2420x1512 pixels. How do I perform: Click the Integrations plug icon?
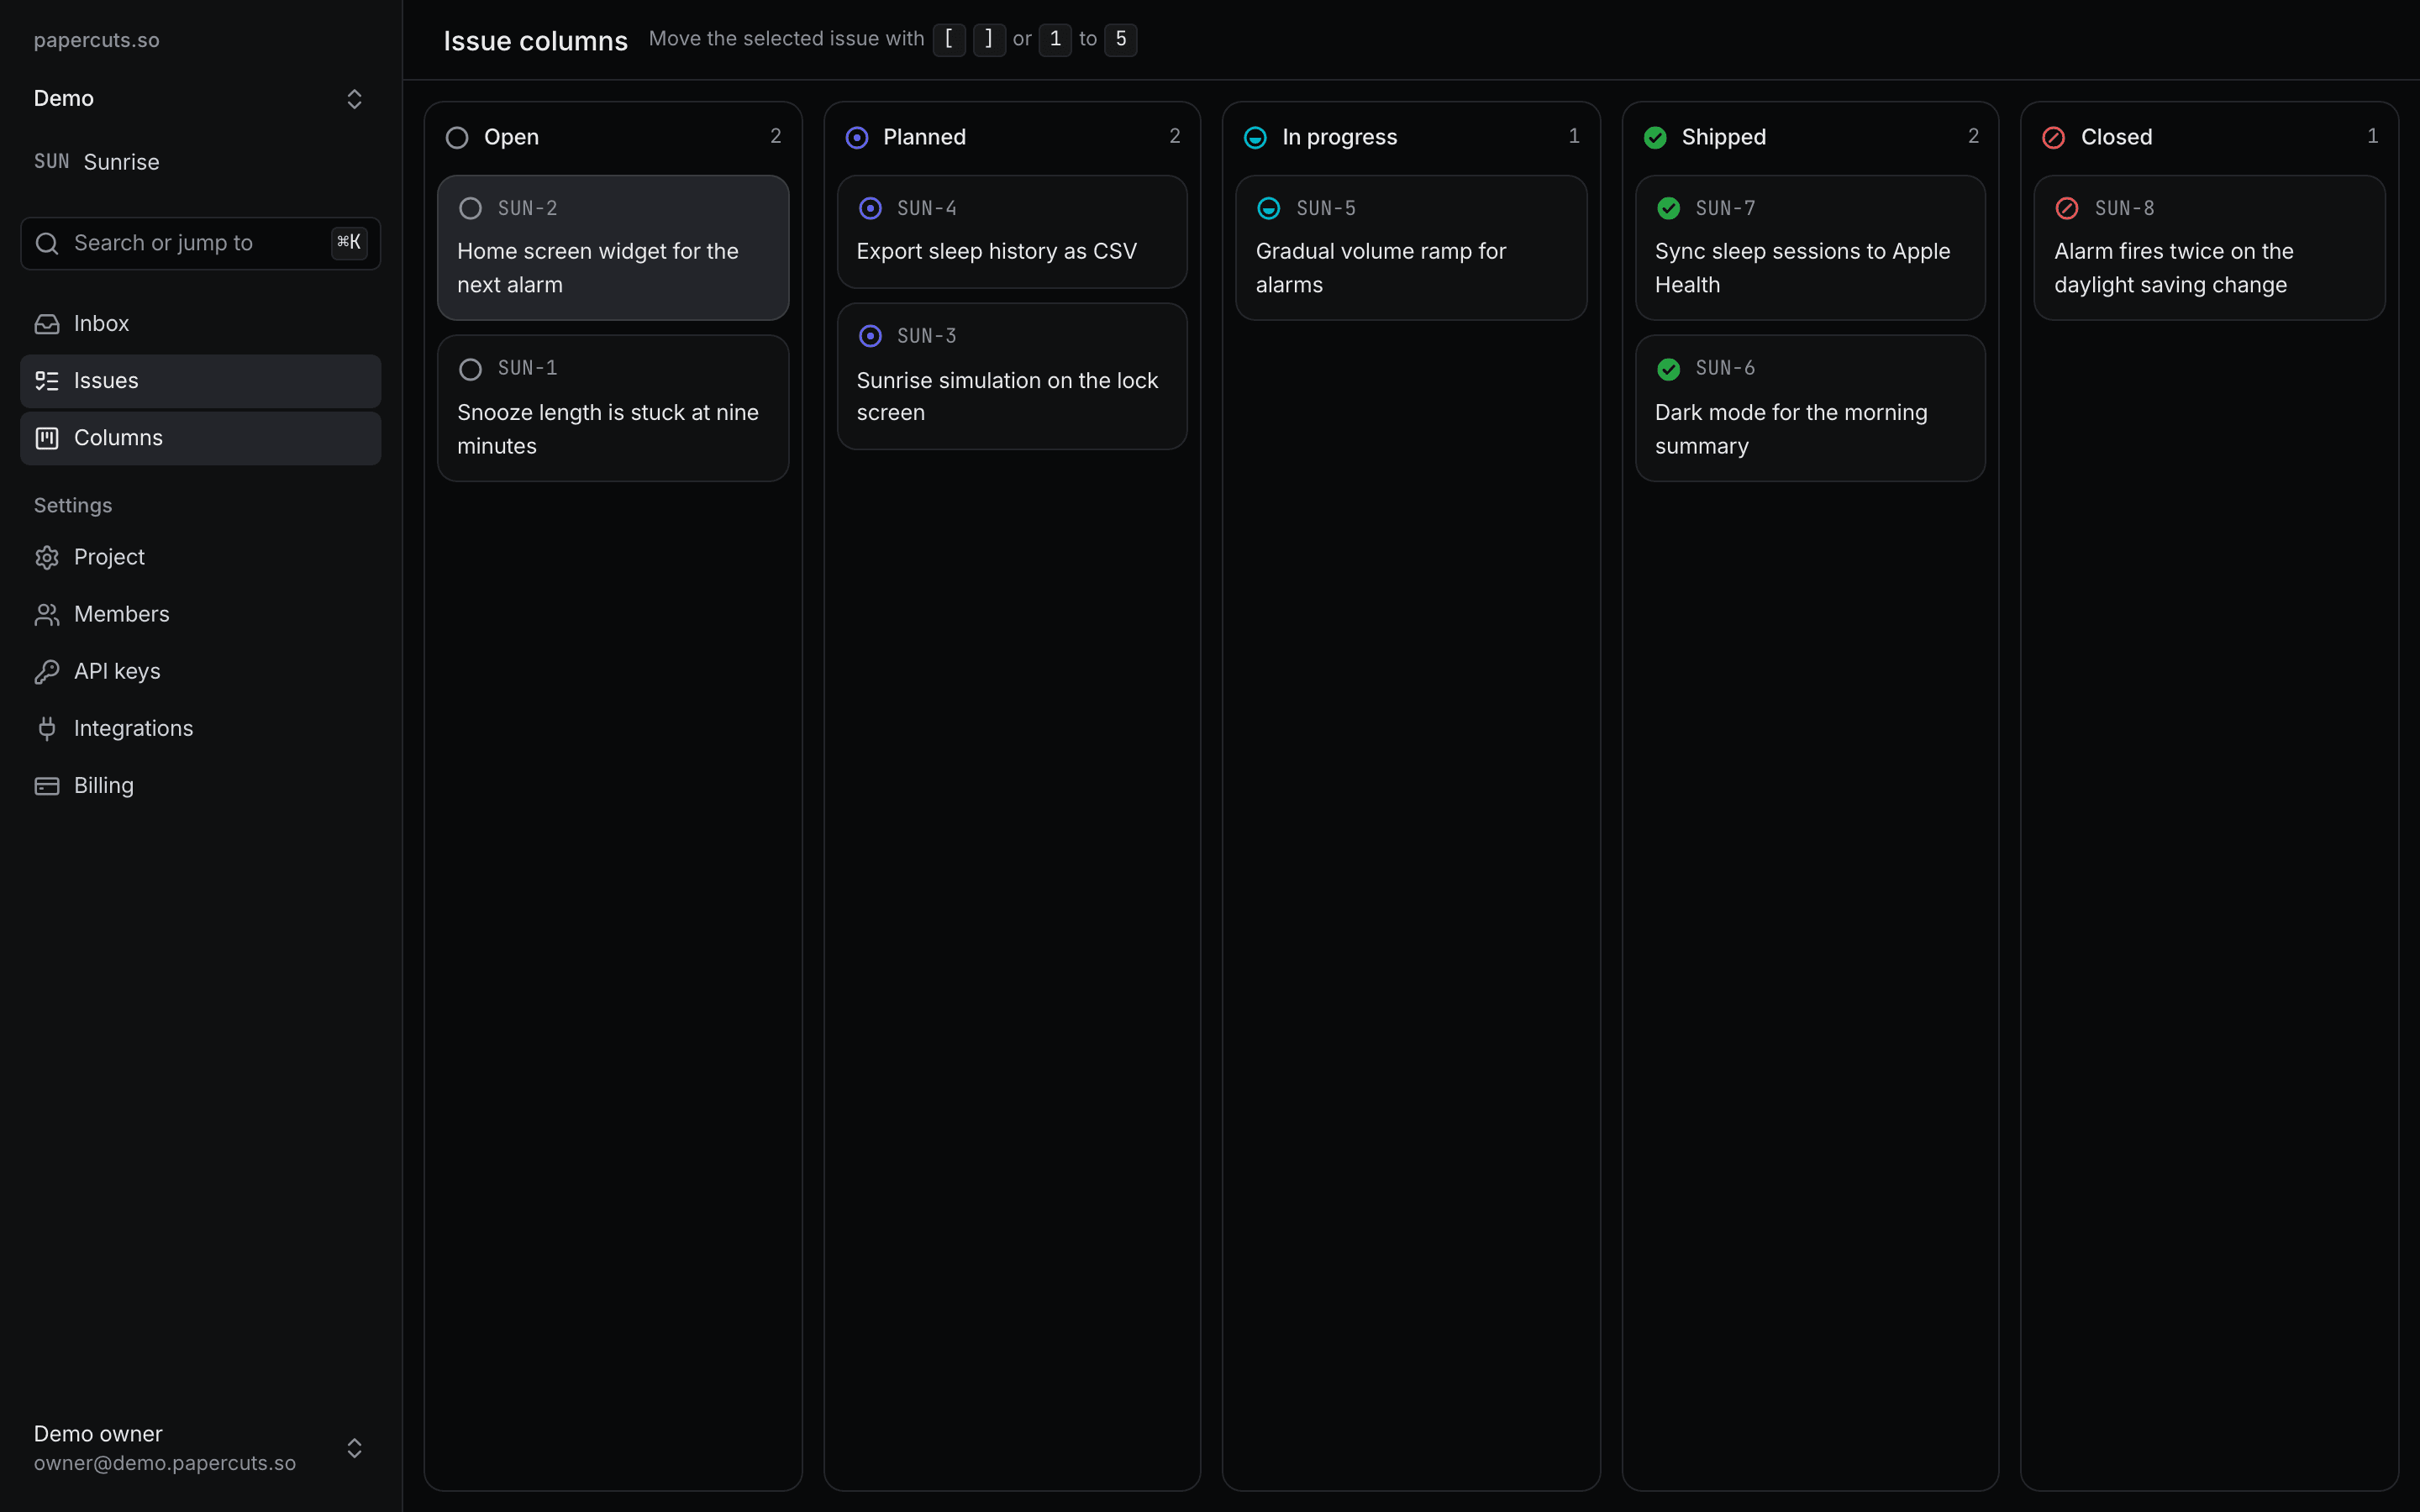(x=47, y=728)
